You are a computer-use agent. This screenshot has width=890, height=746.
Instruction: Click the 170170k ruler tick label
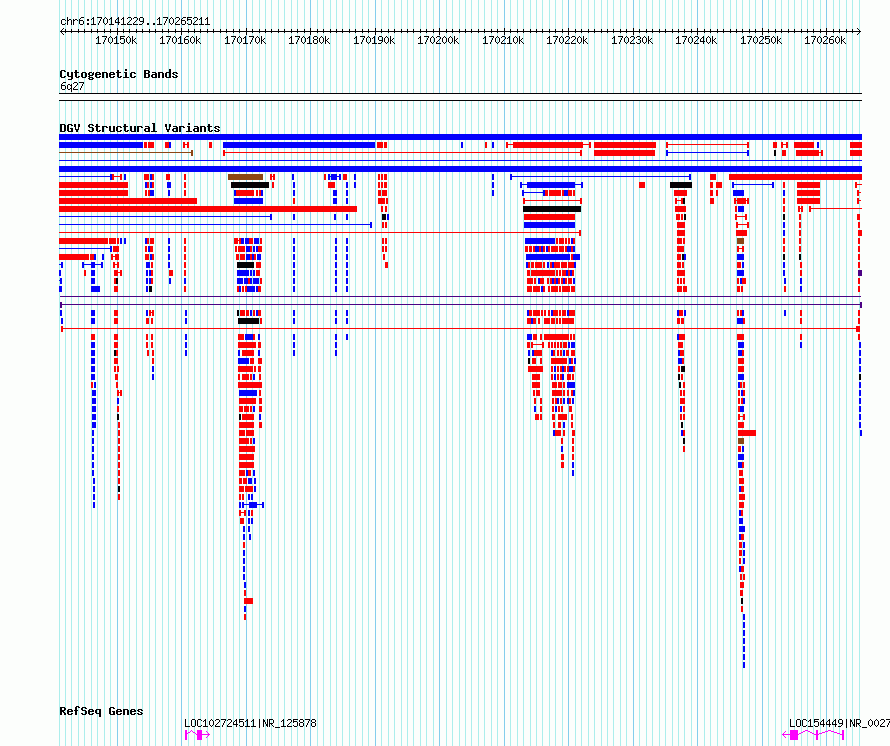coord(245,40)
